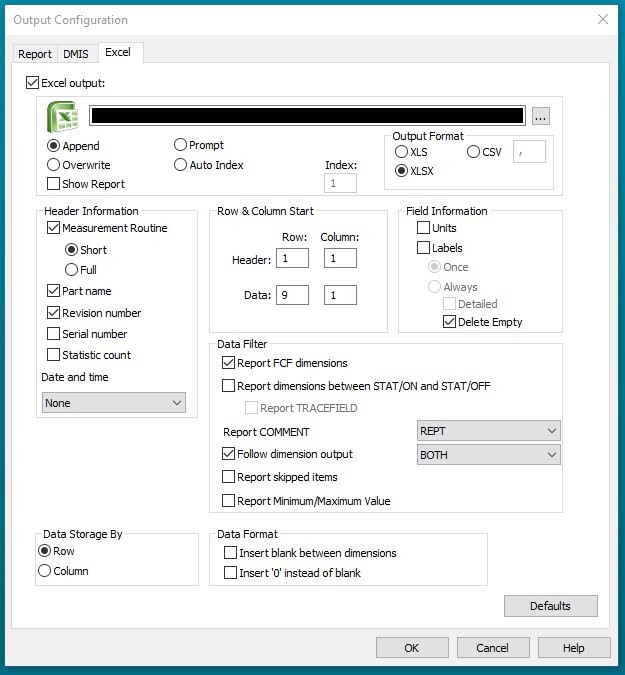Switch to the DMIS tab
Screen dimensions: 625x675
tap(76, 54)
